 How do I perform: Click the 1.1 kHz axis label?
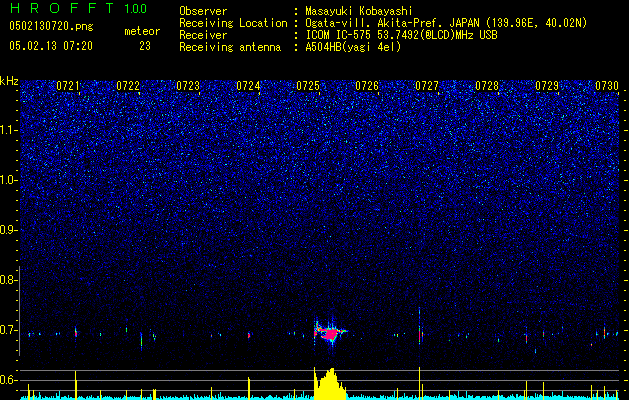pyautogui.click(x=9, y=130)
